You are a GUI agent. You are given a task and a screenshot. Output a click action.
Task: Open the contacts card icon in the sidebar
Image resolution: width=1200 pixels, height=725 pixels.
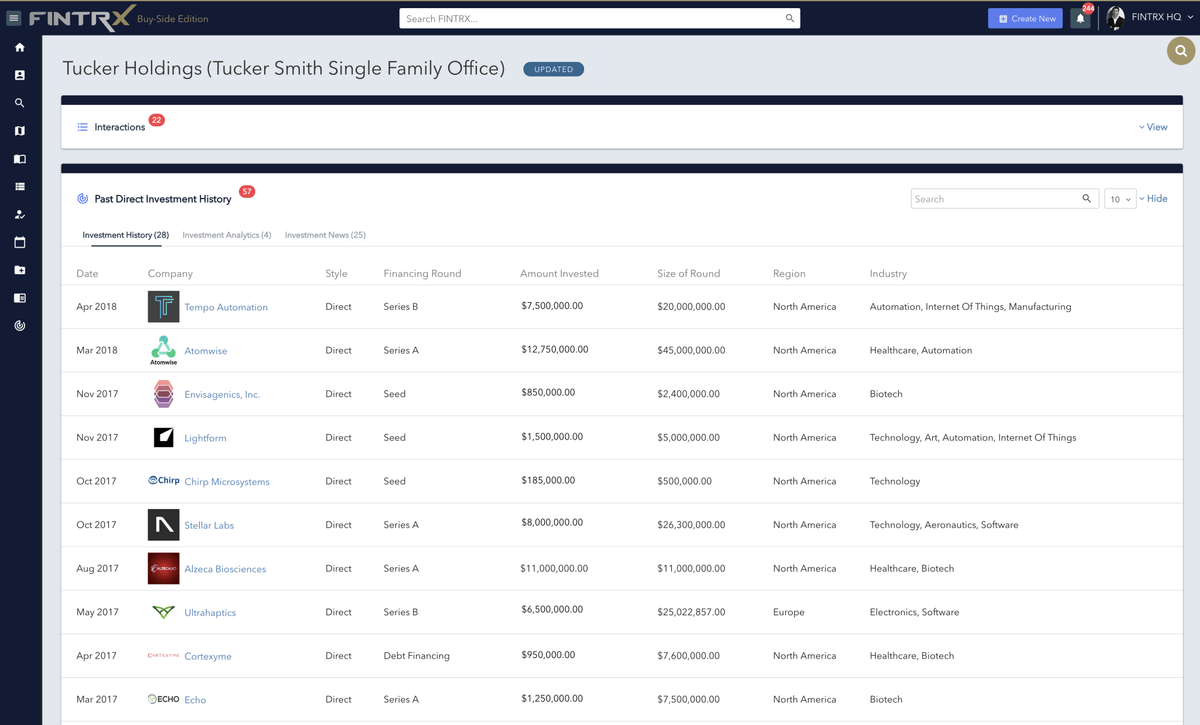(x=20, y=75)
